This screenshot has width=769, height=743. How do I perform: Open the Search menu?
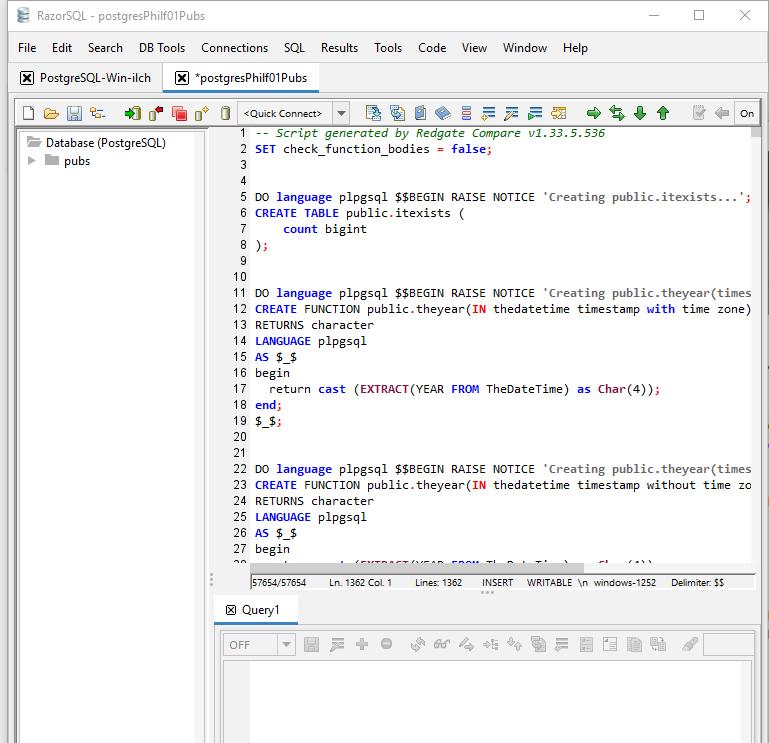tap(105, 48)
